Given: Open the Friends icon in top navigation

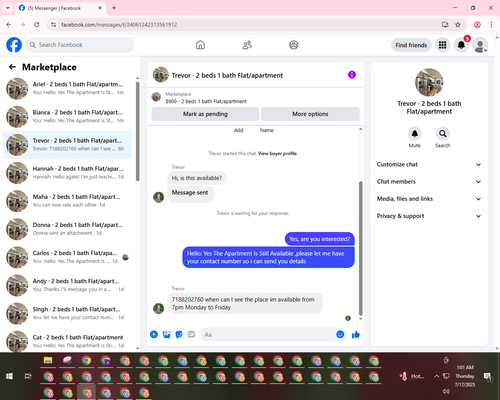Looking at the screenshot, I should [x=247, y=45].
